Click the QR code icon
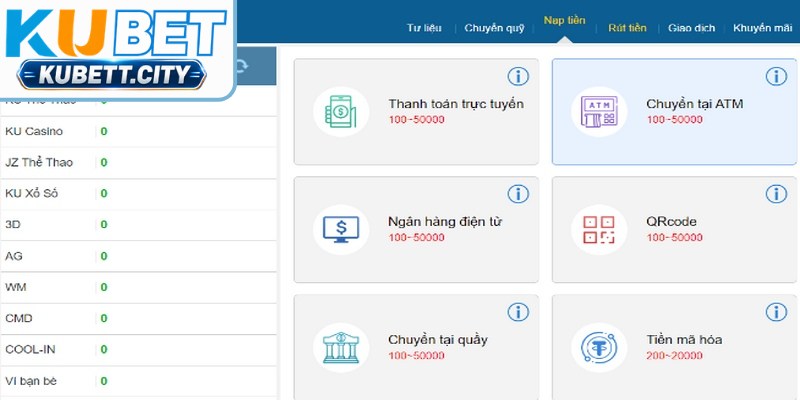800x400 pixels. [599, 229]
